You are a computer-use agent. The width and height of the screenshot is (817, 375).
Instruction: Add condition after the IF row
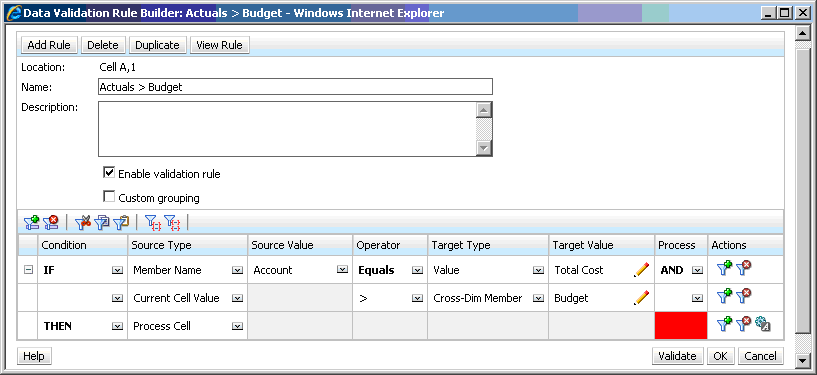click(725, 269)
